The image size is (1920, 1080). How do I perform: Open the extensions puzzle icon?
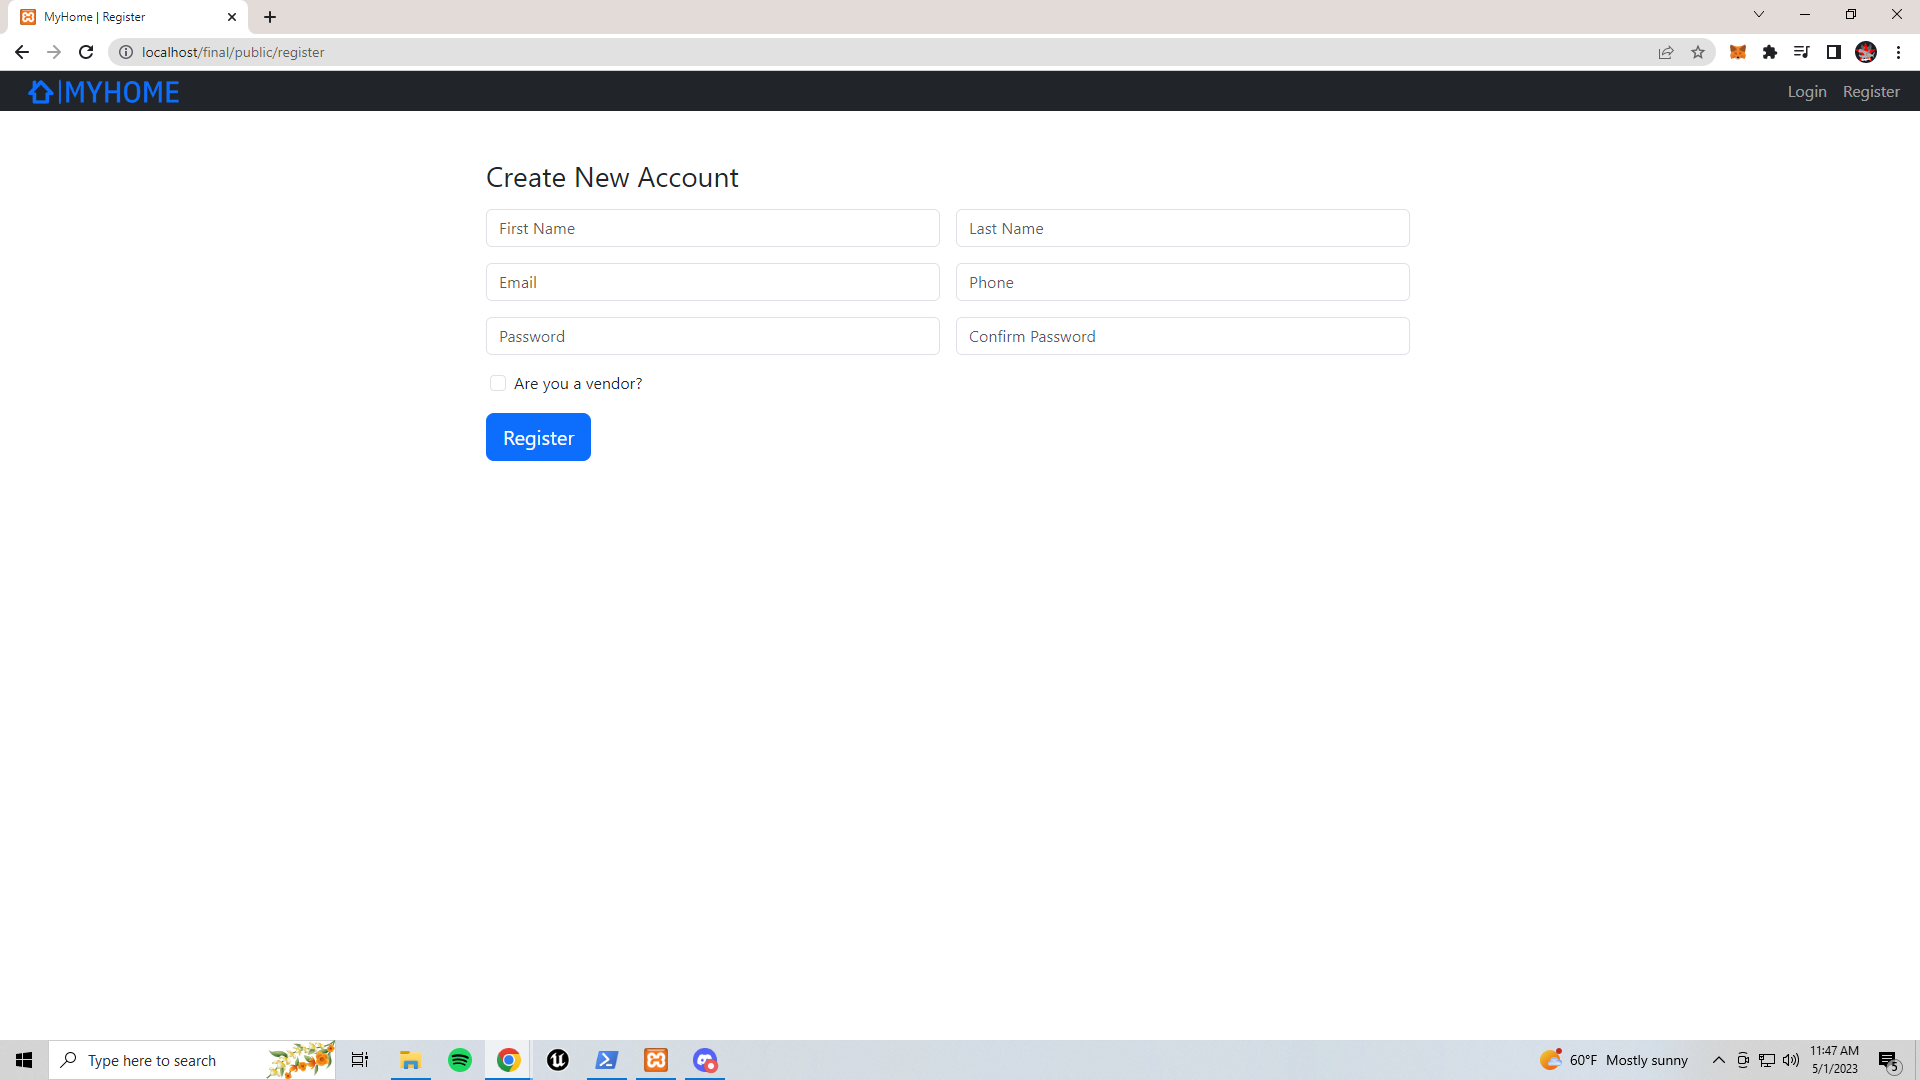pos(1770,52)
